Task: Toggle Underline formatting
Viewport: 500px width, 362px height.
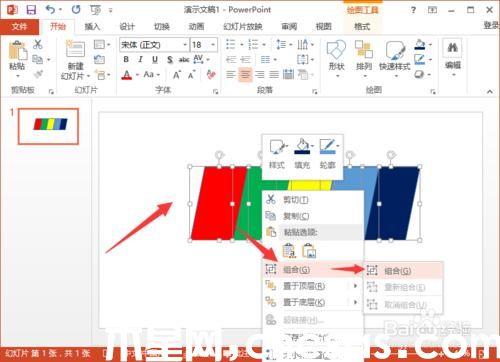Action: pos(155,59)
